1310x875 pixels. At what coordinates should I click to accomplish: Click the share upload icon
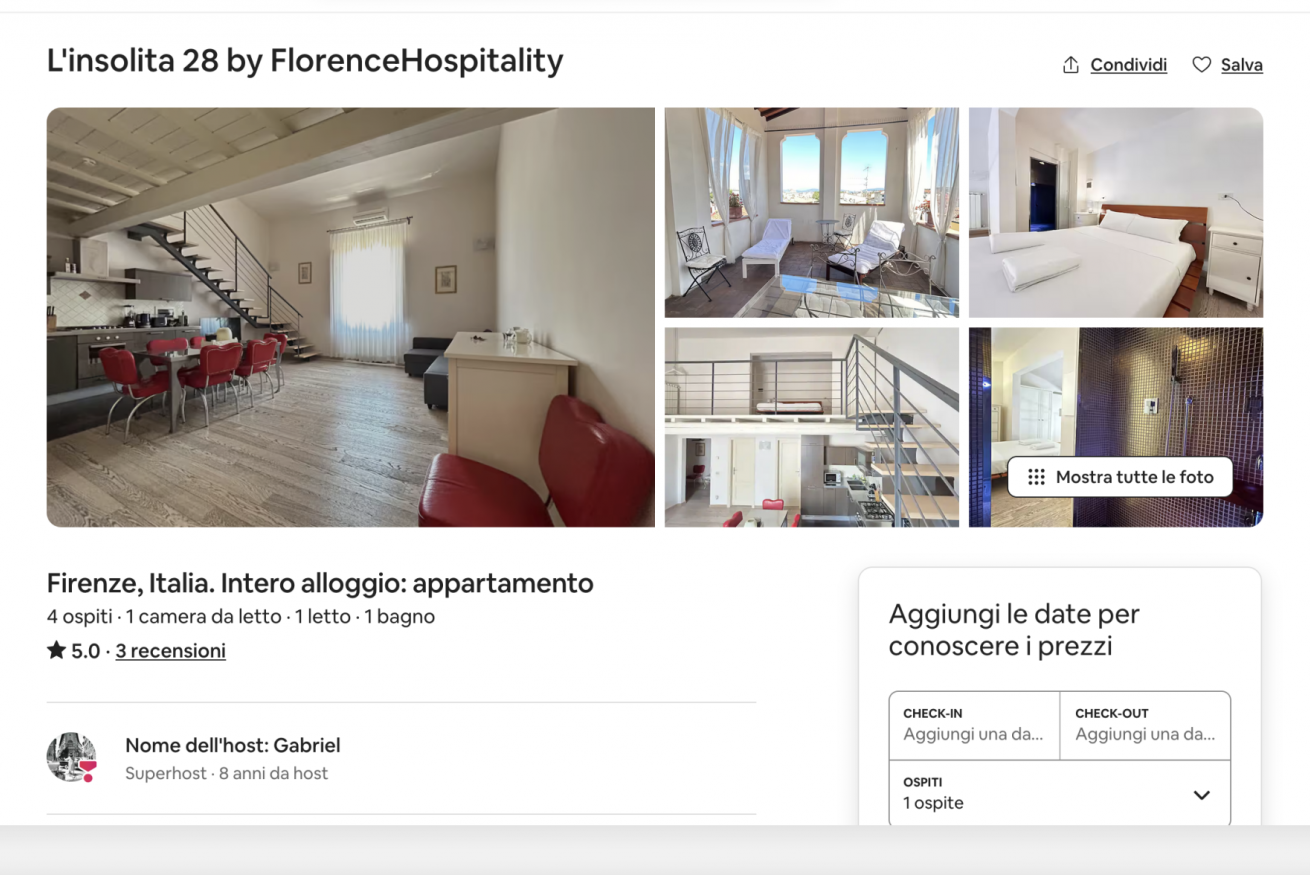point(1071,65)
